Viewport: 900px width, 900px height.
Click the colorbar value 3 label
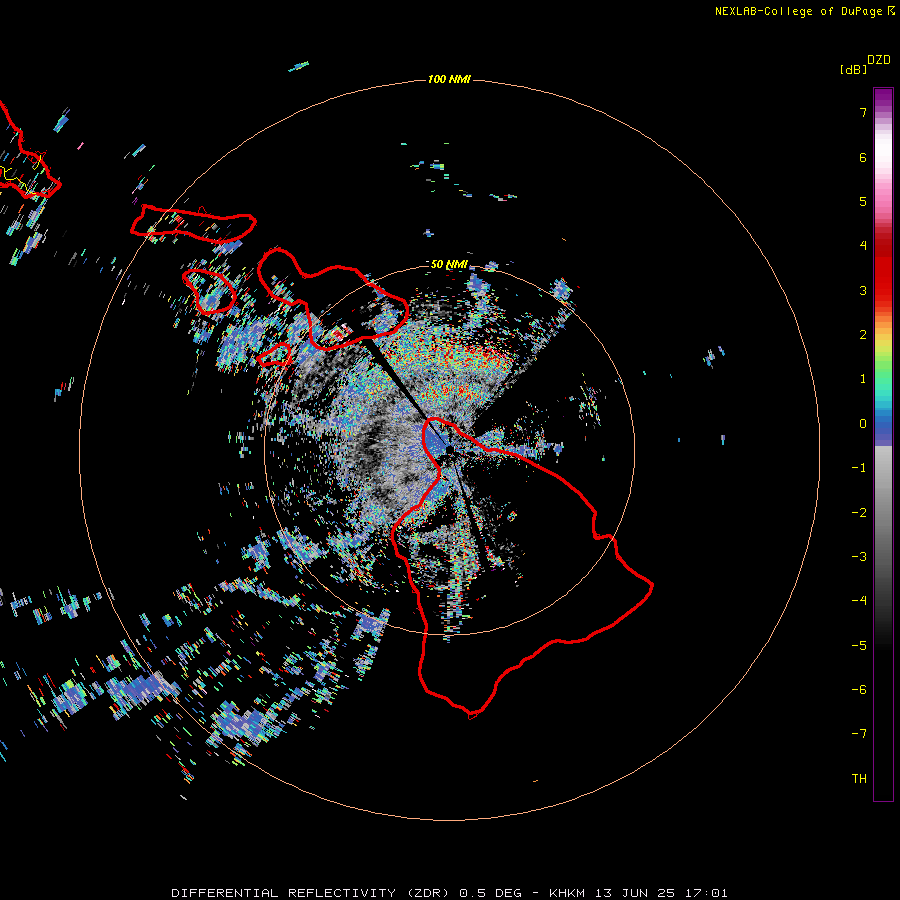click(863, 290)
